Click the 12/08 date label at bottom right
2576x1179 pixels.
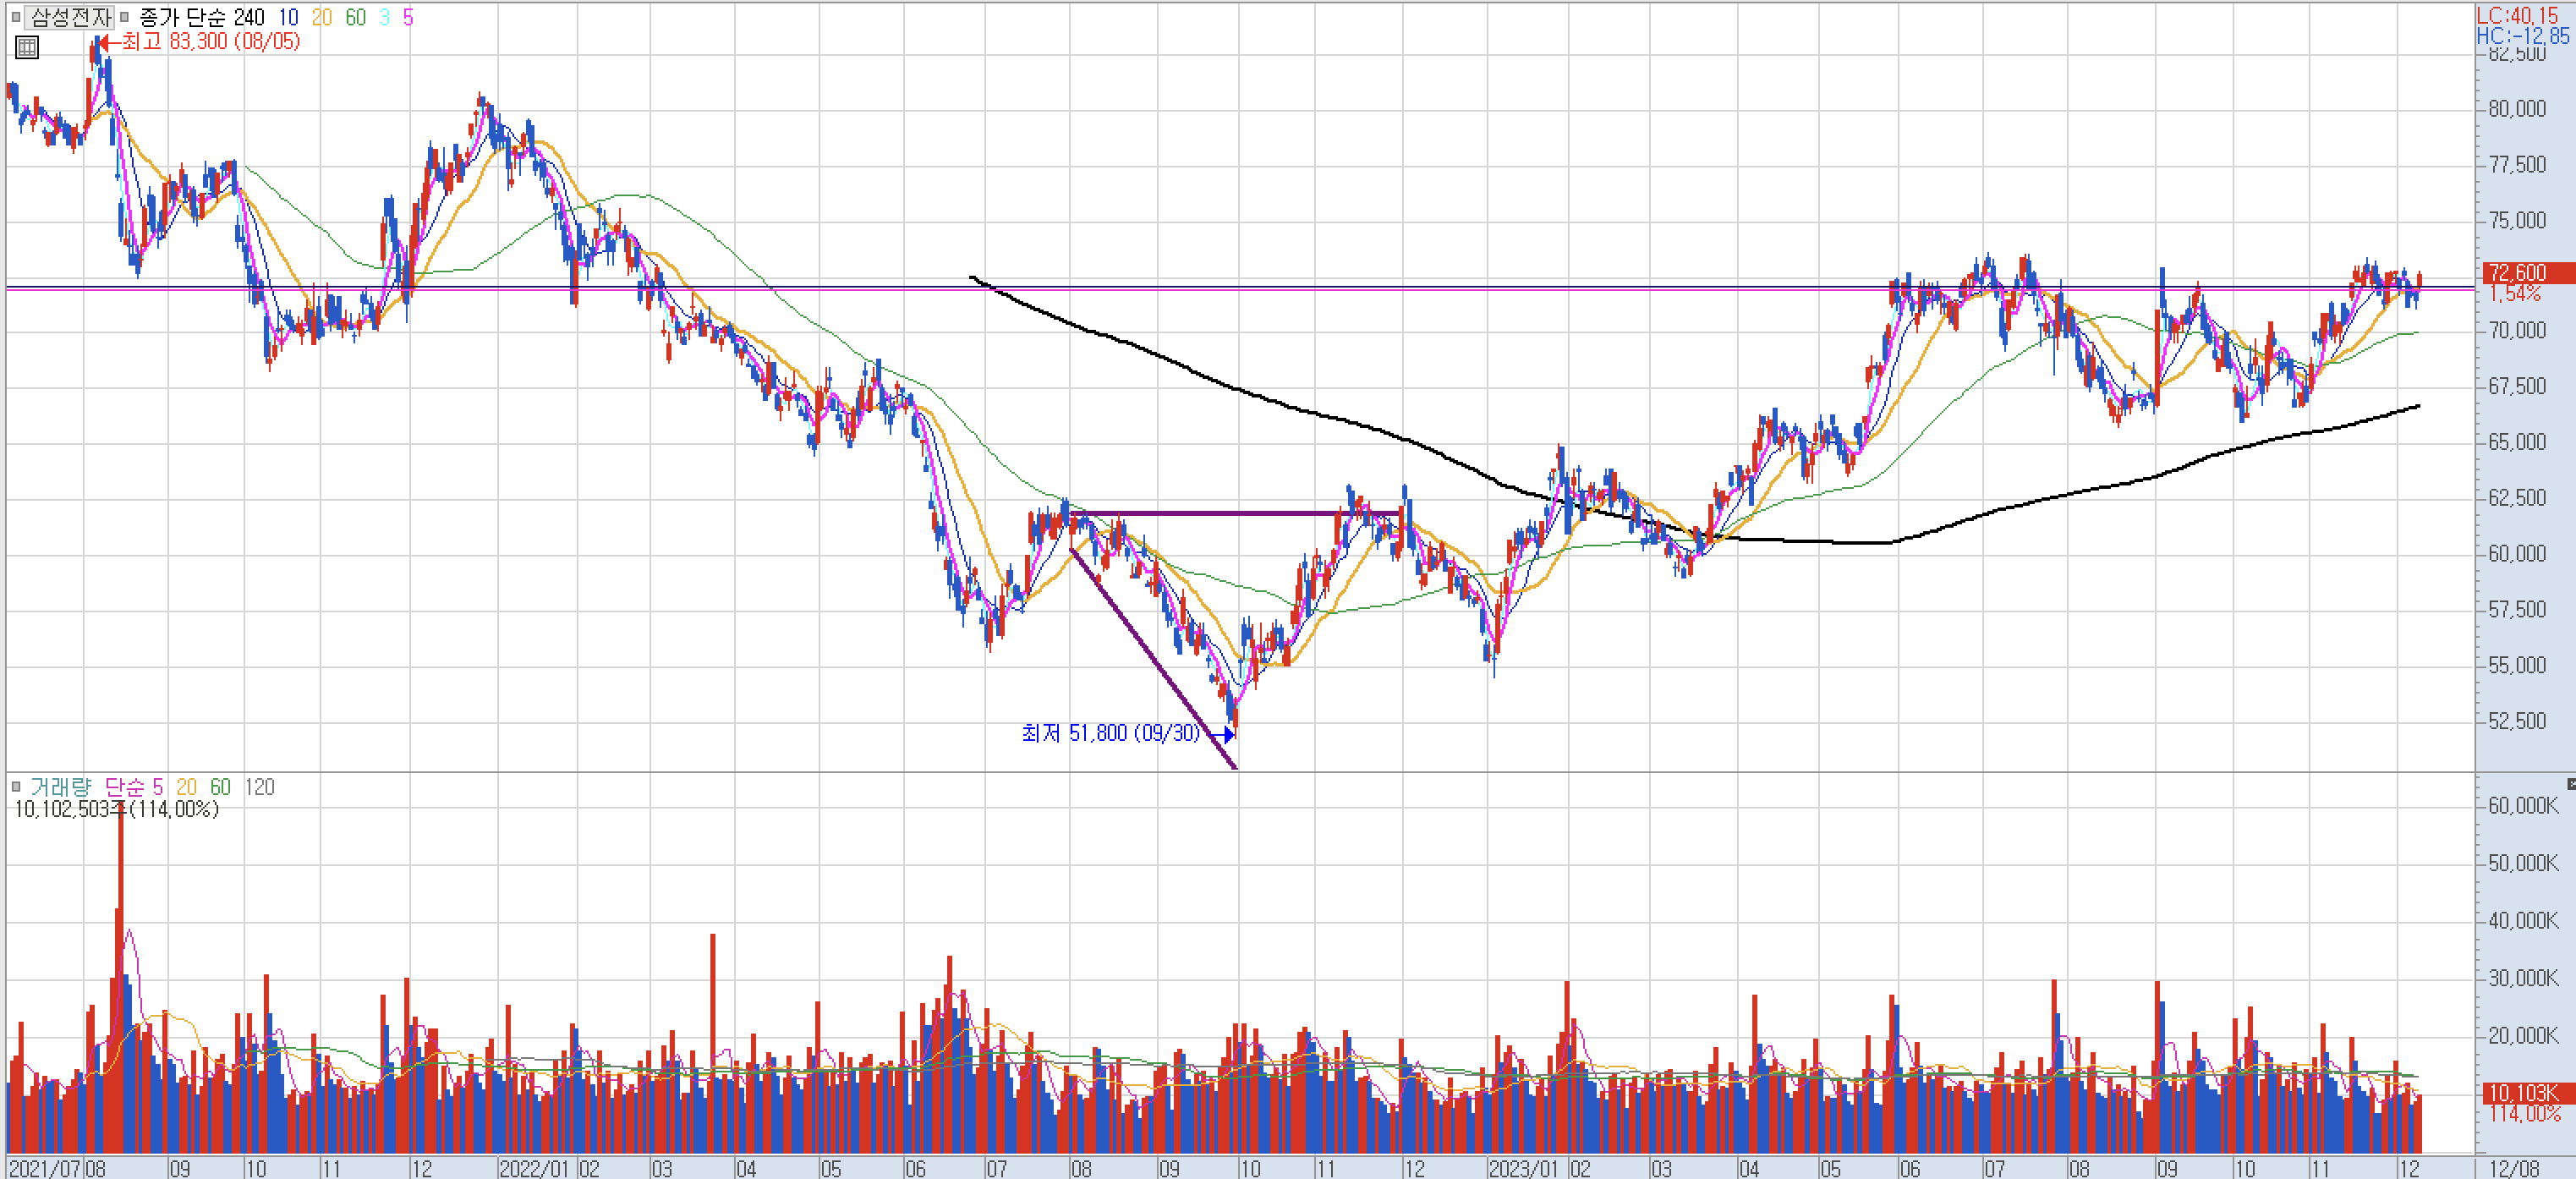coord(2513,1169)
